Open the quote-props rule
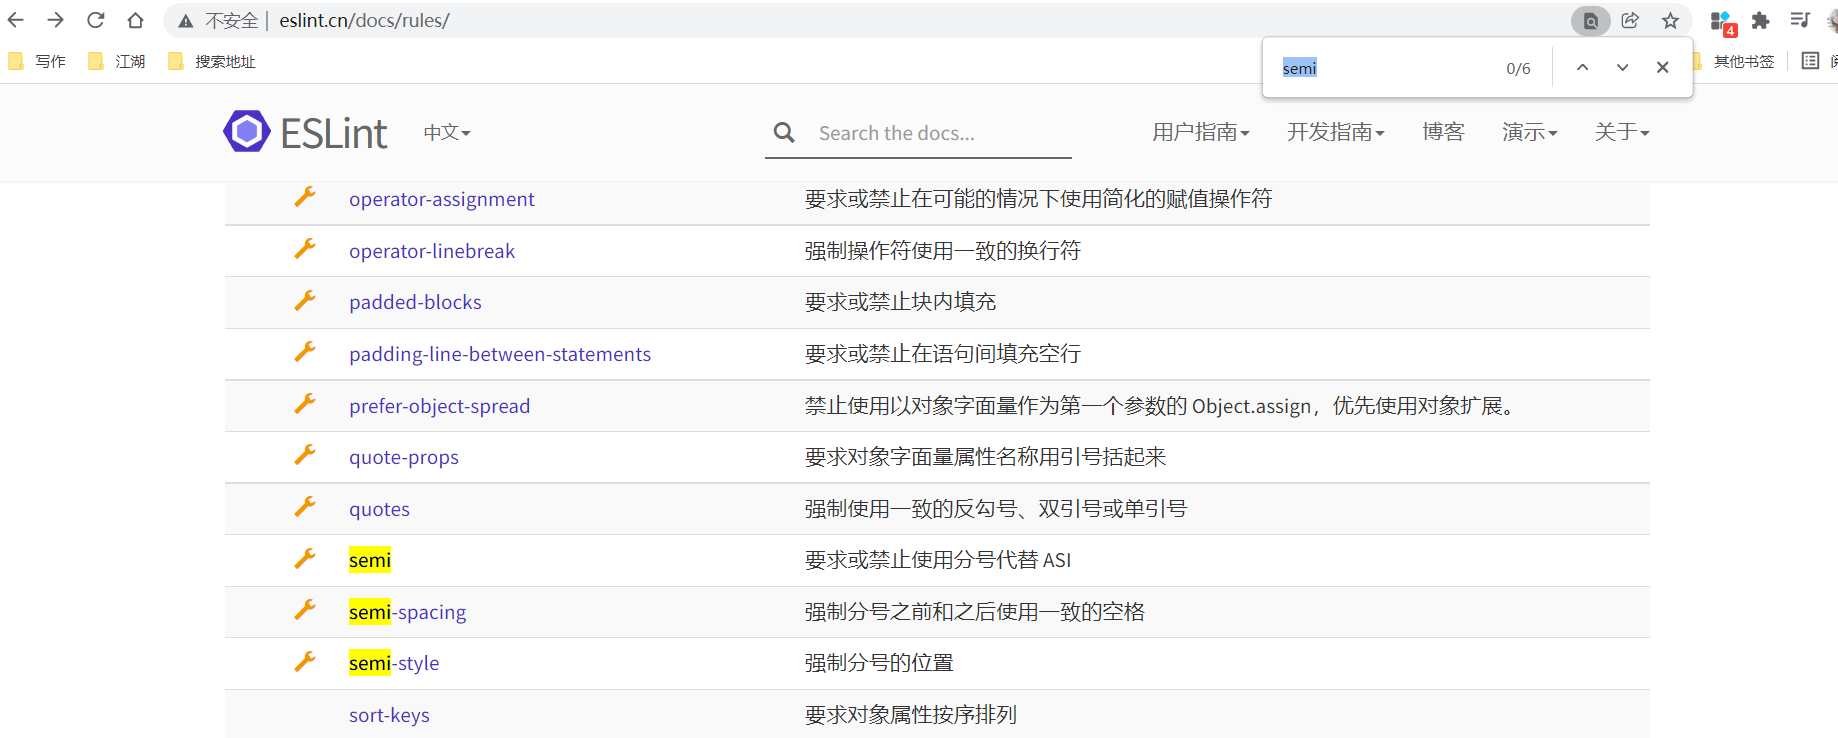Image resolution: width=1838 pixels, height=738 pixels. [x=404, y=457]
